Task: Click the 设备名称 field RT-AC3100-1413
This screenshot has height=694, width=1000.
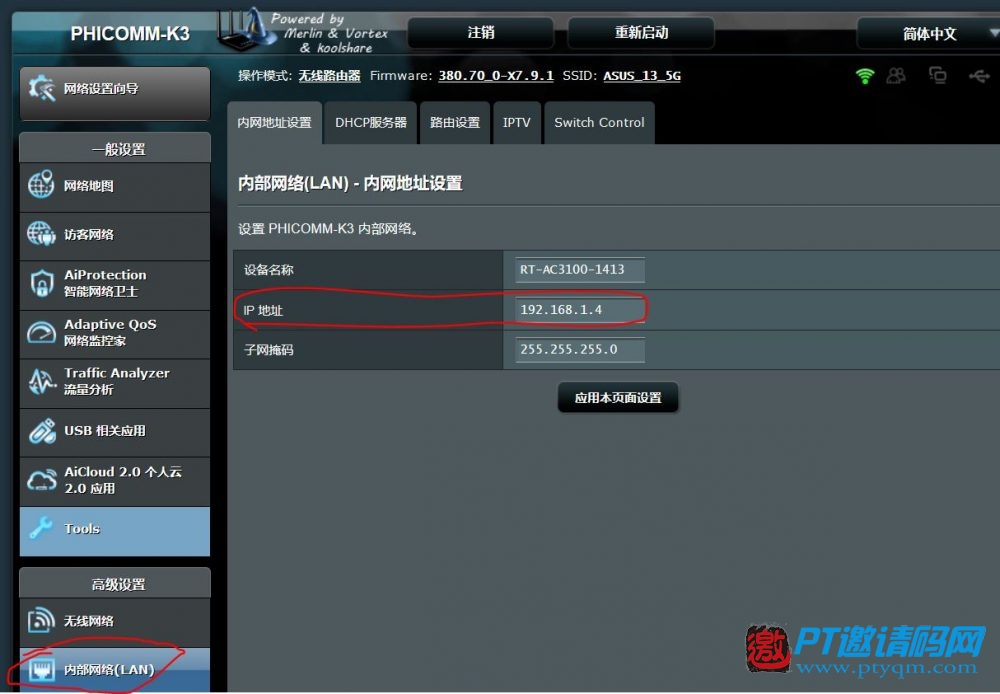Action: [x=580, y=269]
